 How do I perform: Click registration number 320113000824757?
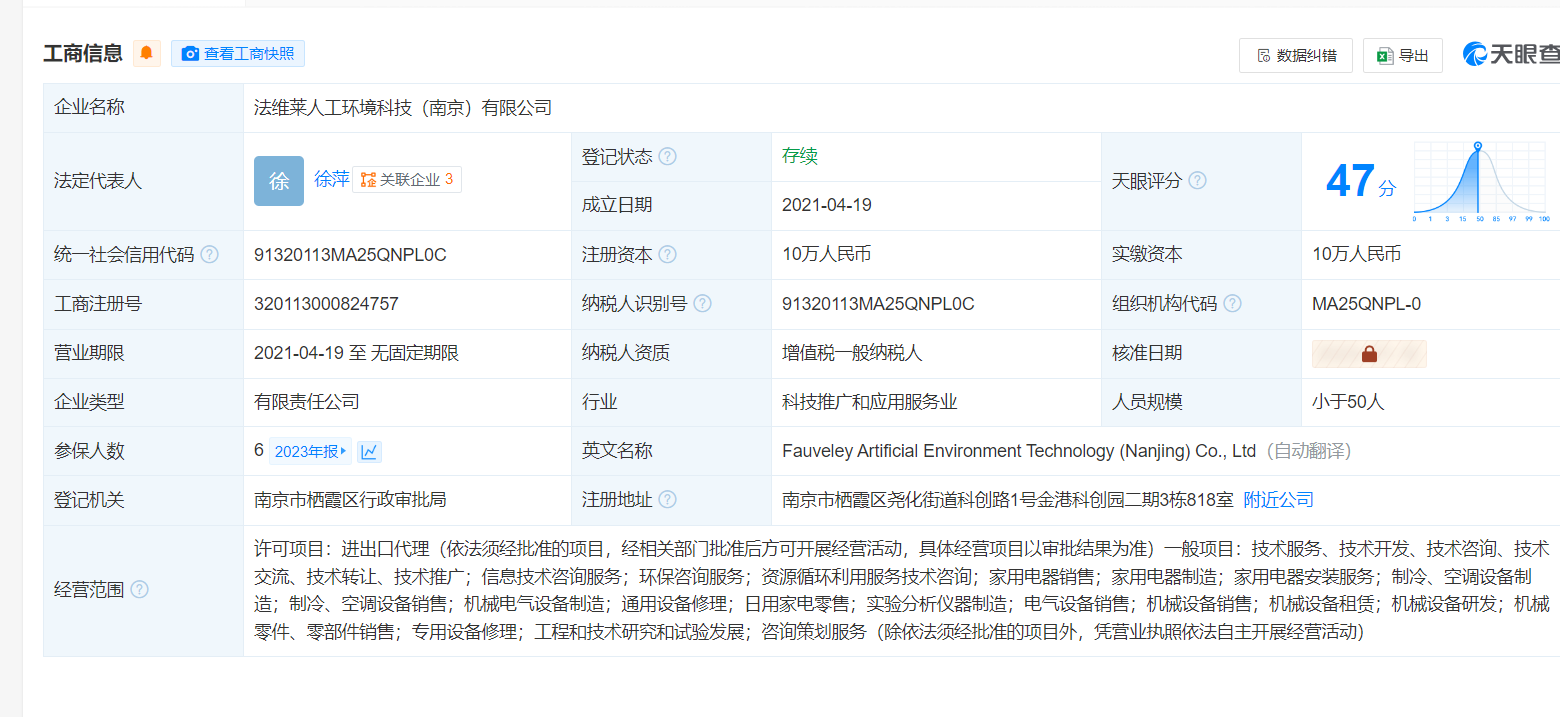tap(326, 304)
